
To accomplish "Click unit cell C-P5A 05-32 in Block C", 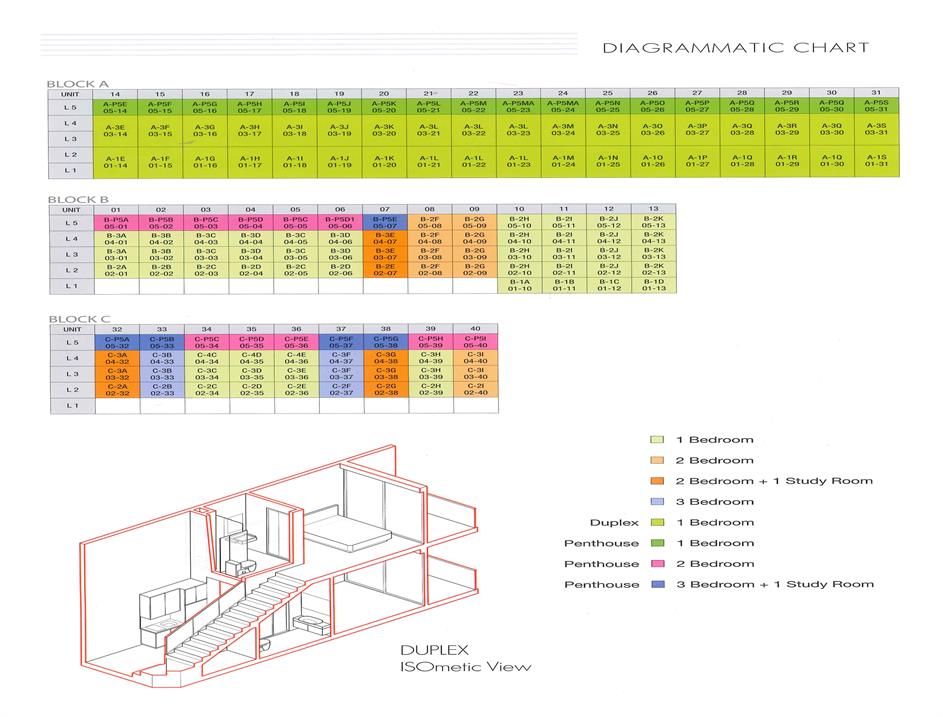I will click(116, 343).
